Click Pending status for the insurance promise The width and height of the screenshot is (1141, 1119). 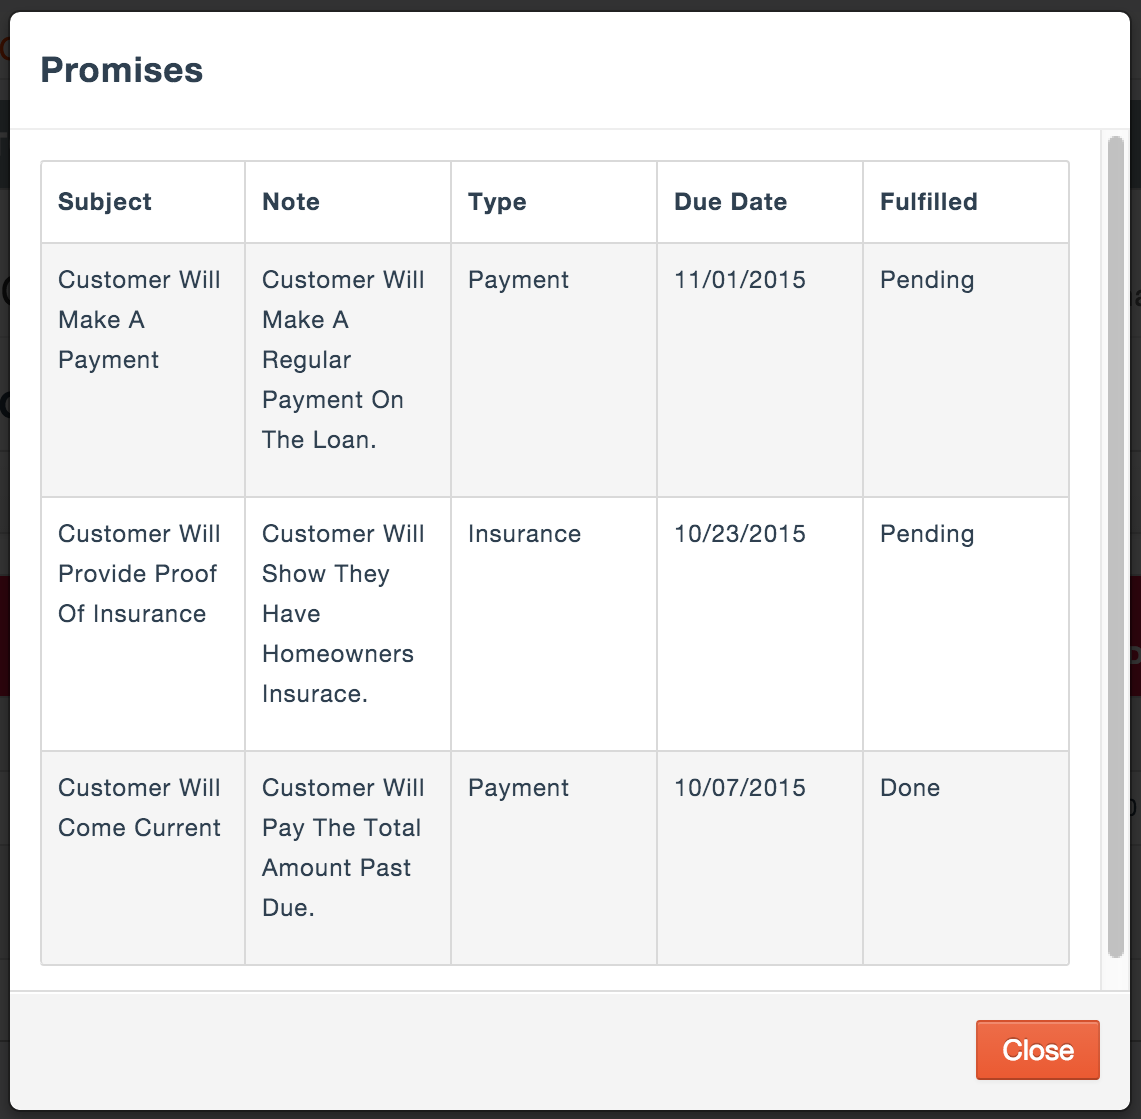(x=927, y=534)
